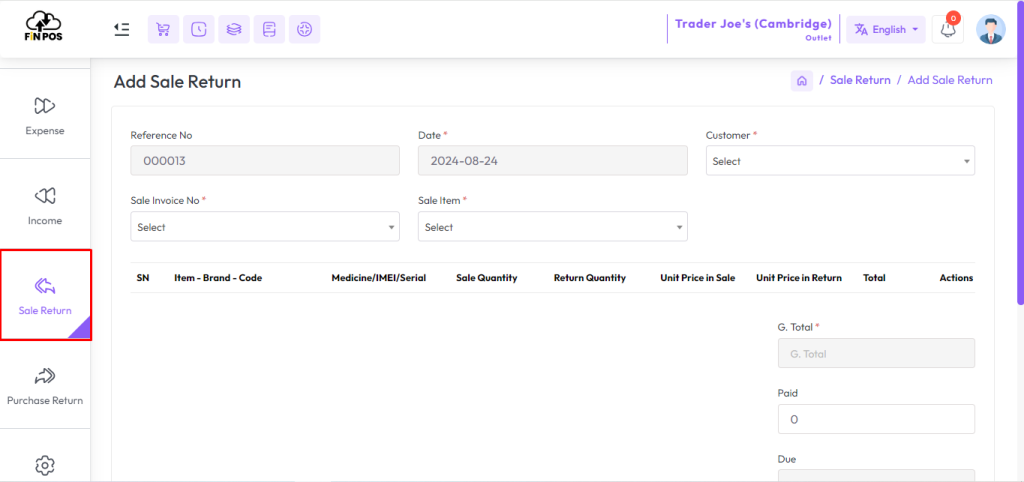Click the SN column header
This screenshot has height=482, width=1024.
click(x=143, y=278)
